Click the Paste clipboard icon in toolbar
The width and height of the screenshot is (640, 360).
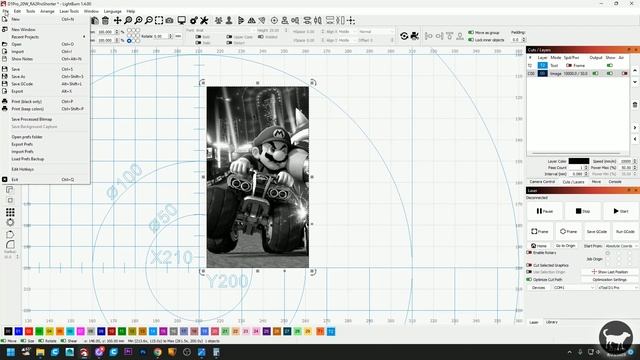pos(95,20)
